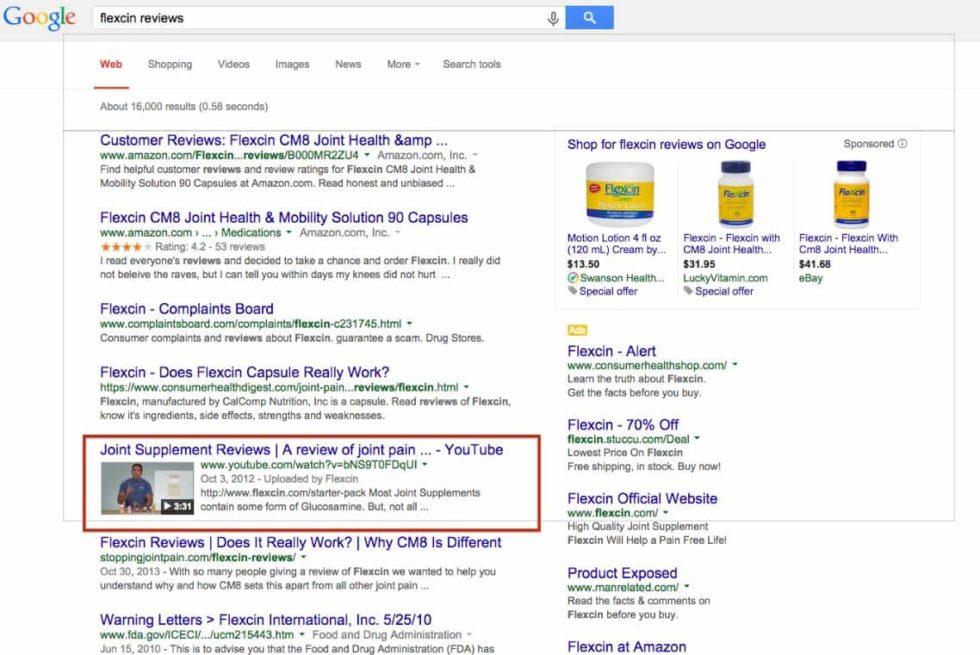Switch to the Videos tab
Image resolution: width=980 pixels, height=655 pixels.
coord(234,64)
